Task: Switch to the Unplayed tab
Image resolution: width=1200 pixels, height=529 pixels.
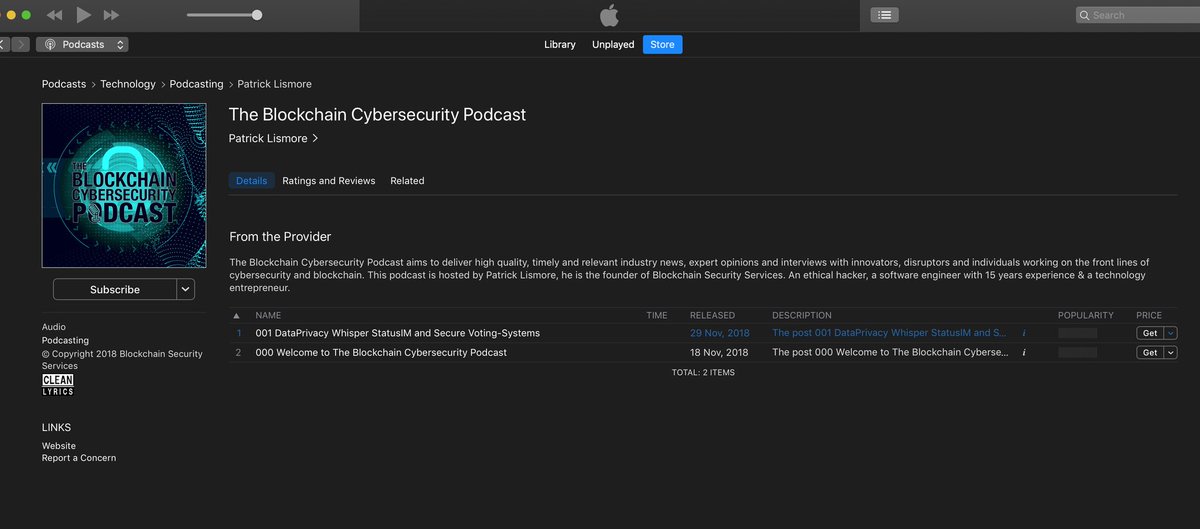Action: tap(613, 44)
